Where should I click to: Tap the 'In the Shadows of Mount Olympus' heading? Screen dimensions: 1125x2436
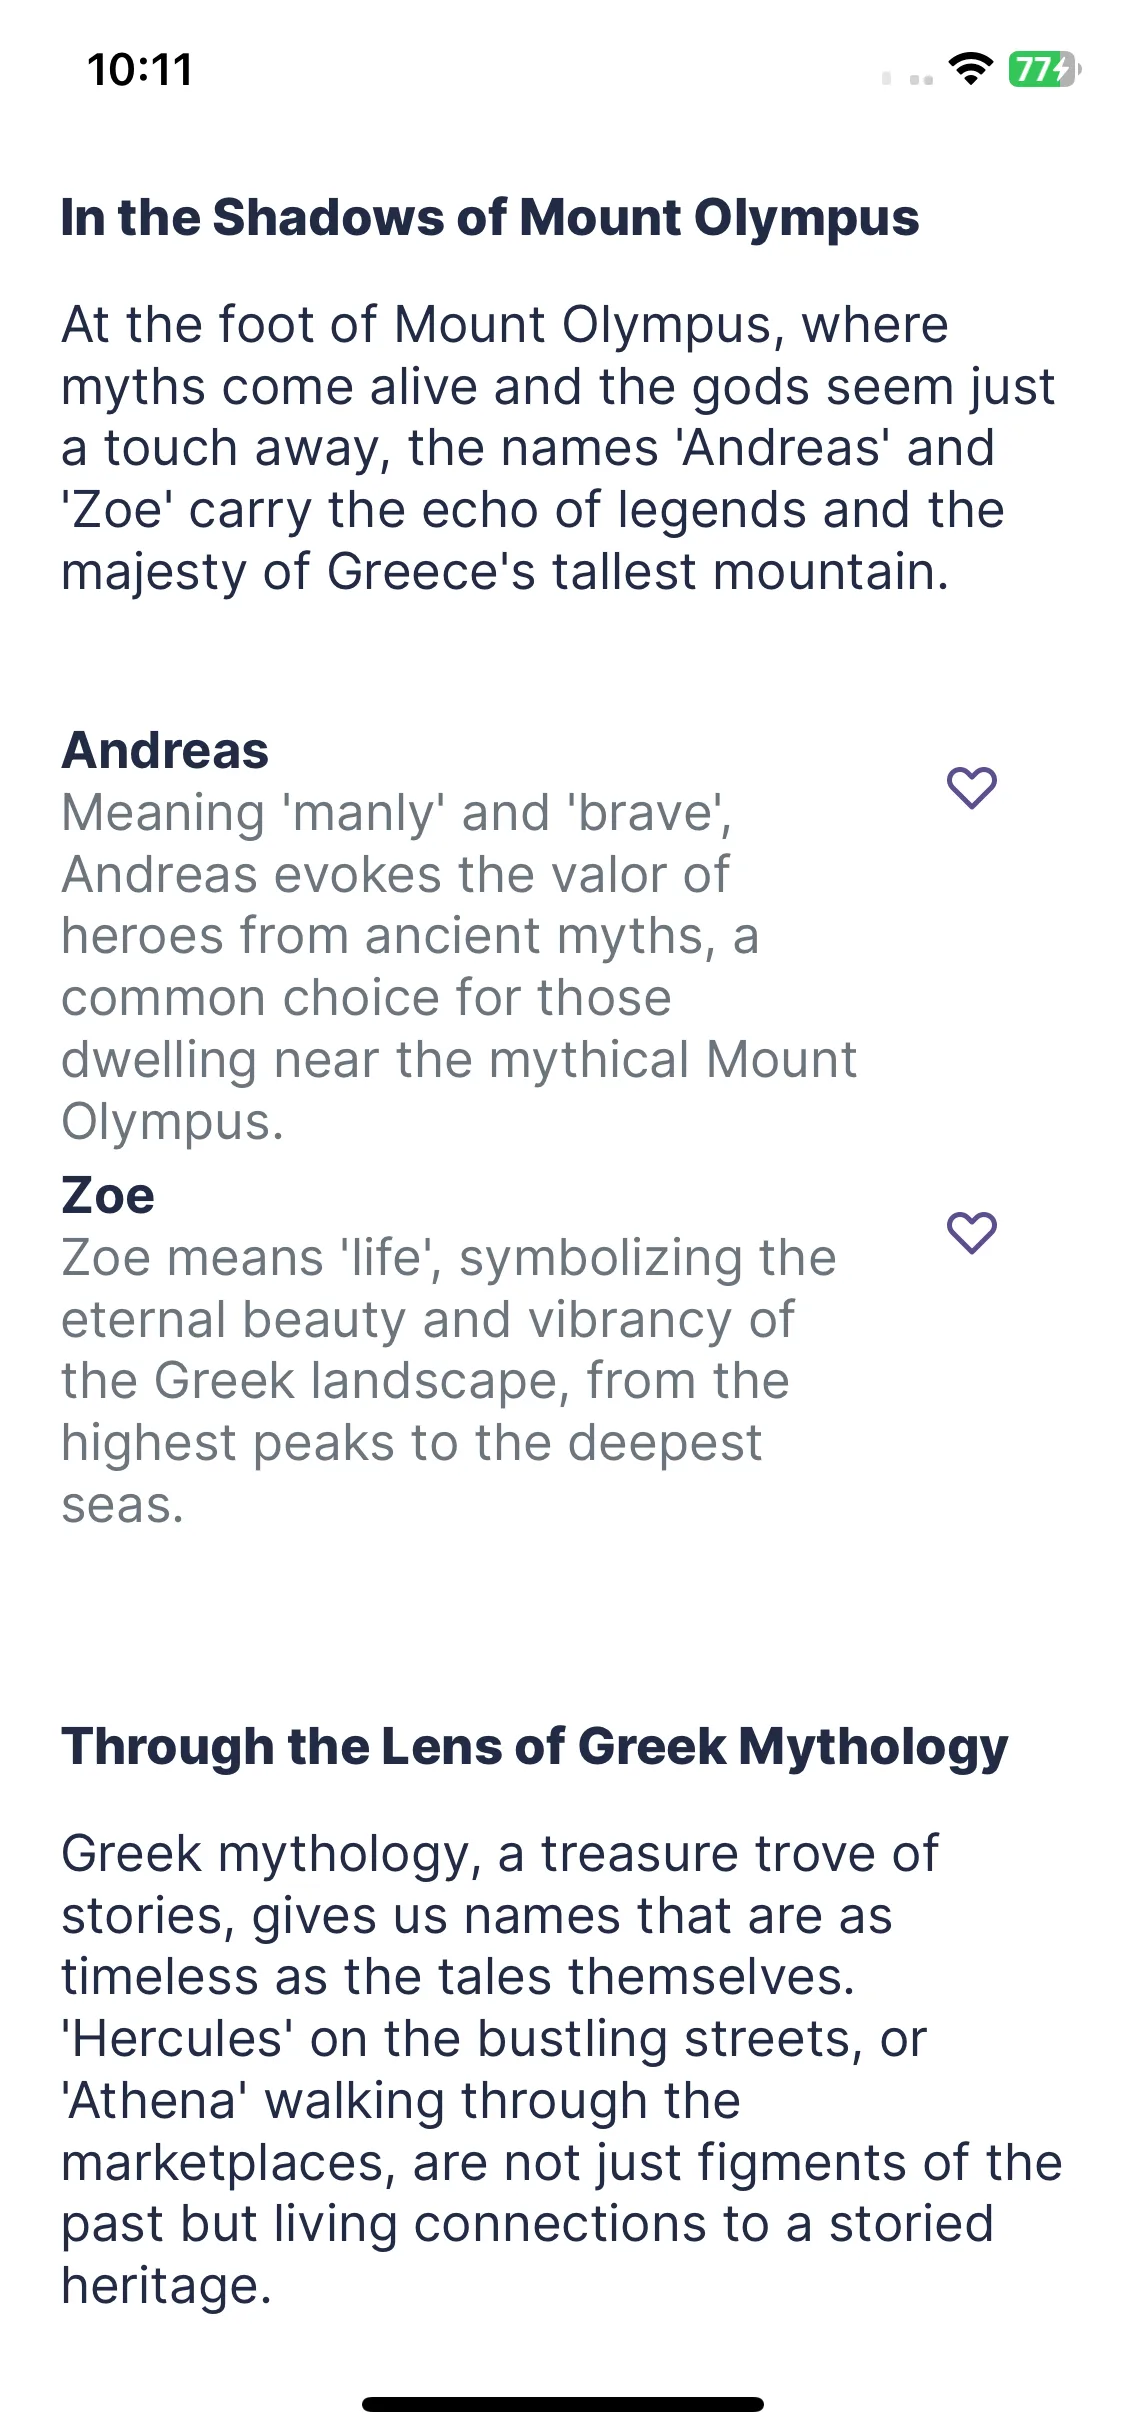click(490, 218)
